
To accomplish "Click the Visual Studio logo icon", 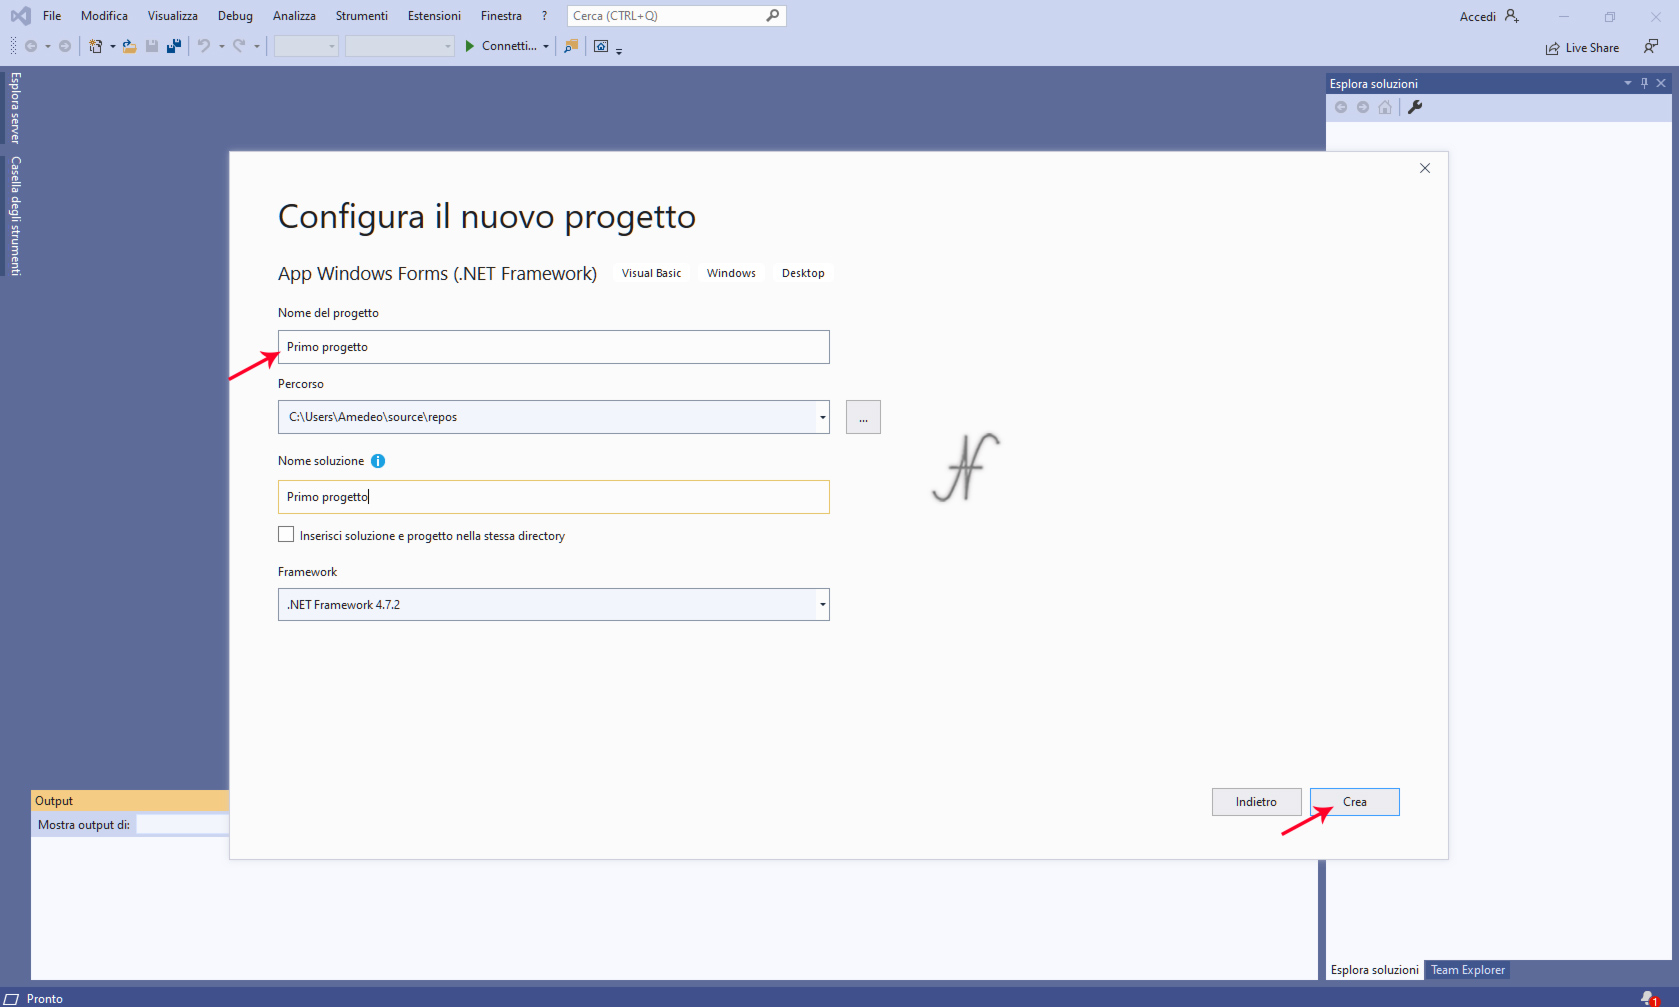I will click(x=20, y=16).
